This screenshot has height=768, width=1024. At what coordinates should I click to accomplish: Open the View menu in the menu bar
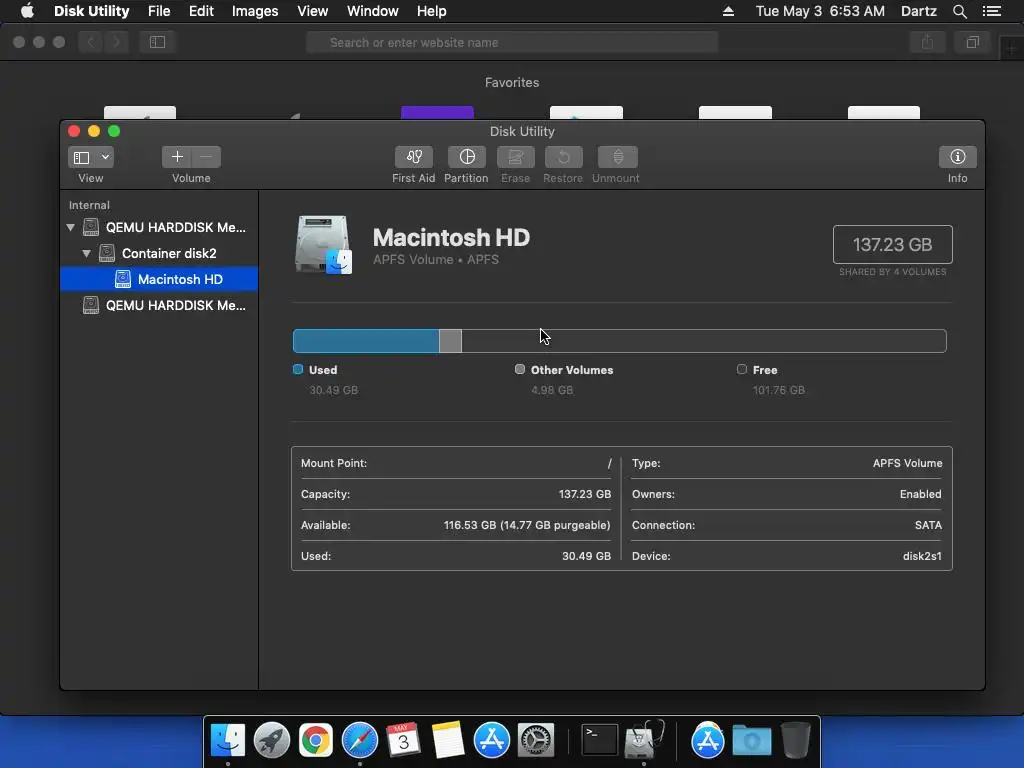(x=313, y=11)
